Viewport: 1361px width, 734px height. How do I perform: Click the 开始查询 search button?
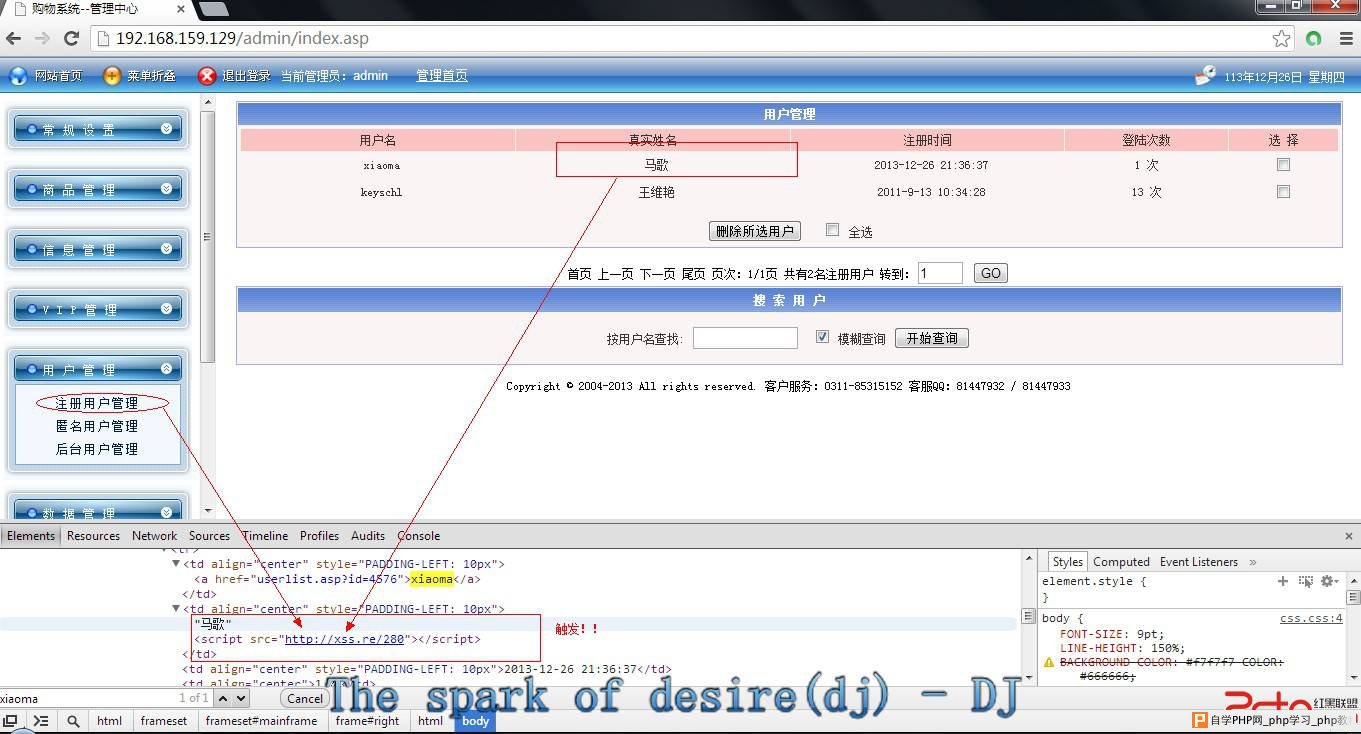932,338
